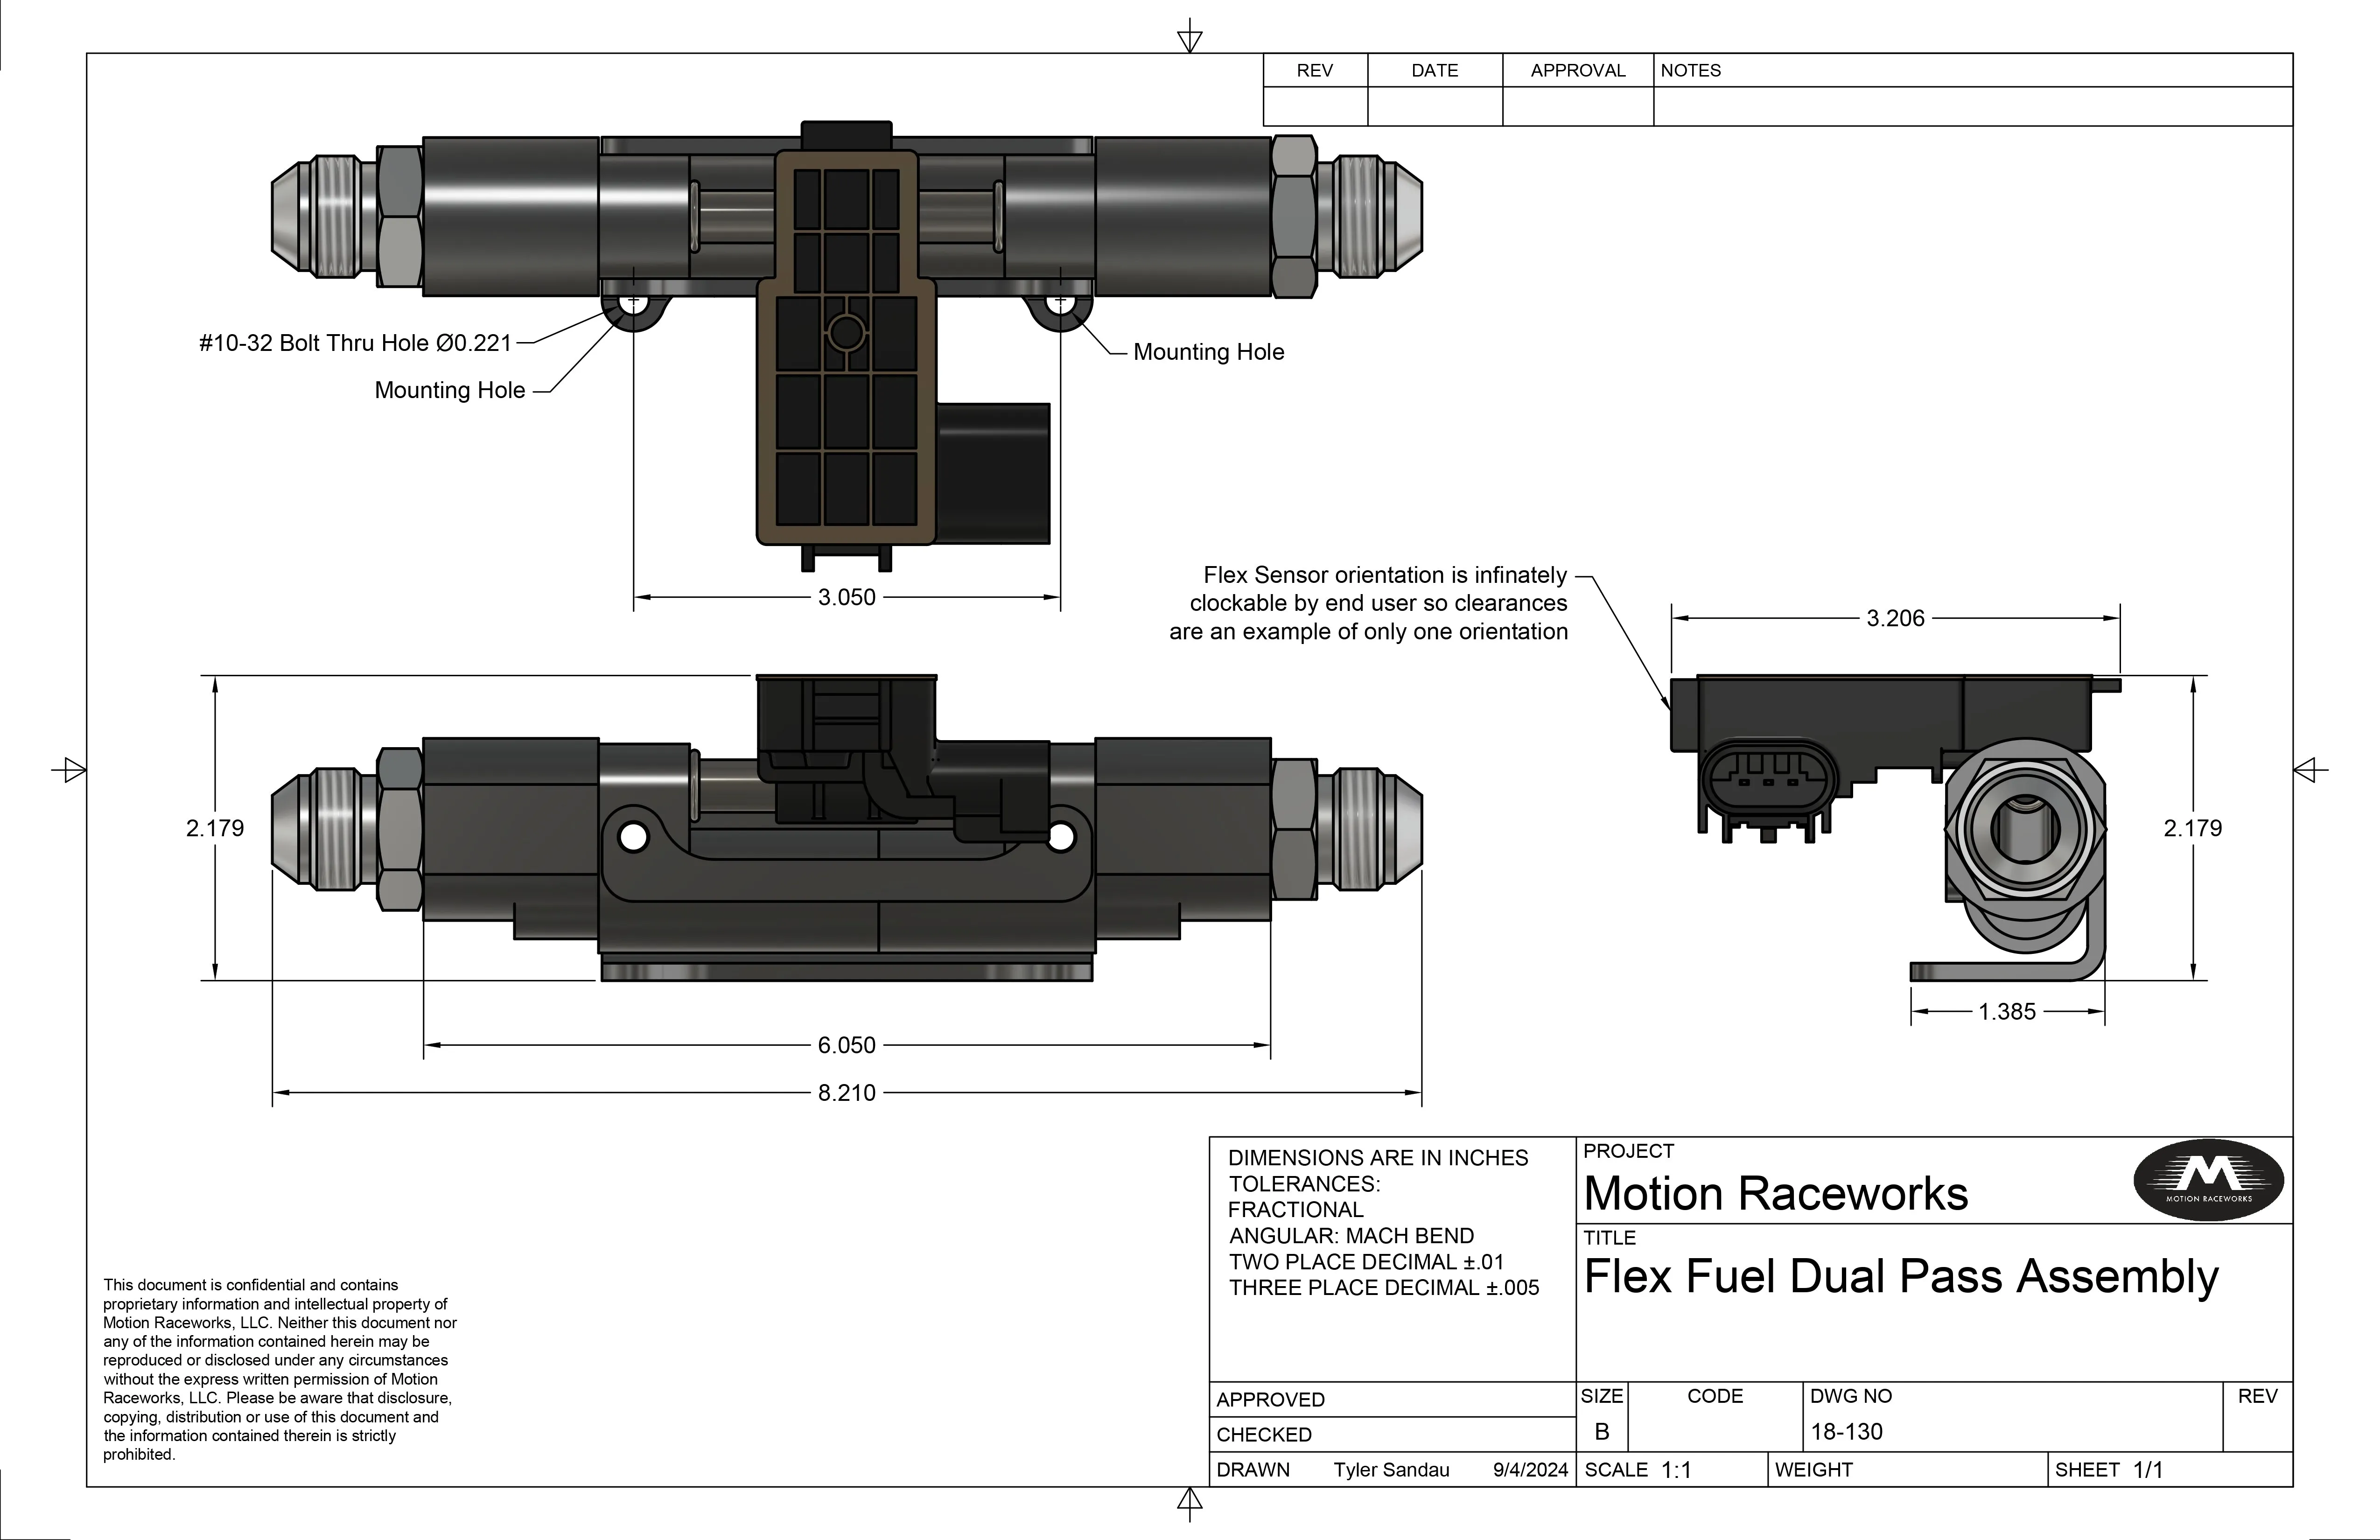
Task: Click the Flex Fuel Dual Pass Assembly title
Action: point(1901,1277)
